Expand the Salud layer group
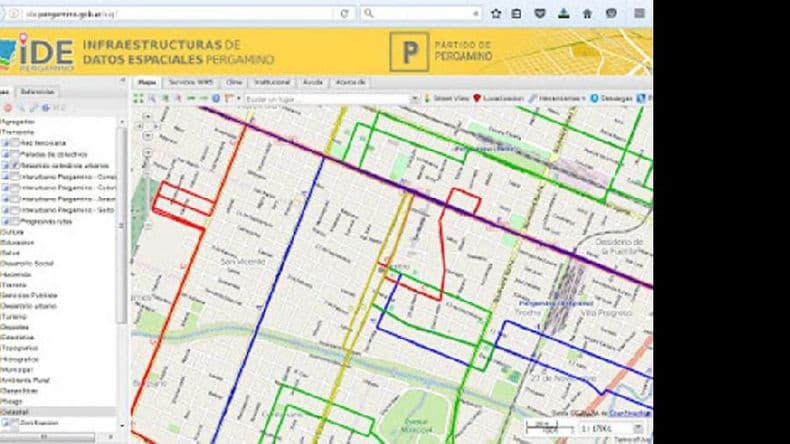This screenshot has width=790, height=444. (10, 253)
